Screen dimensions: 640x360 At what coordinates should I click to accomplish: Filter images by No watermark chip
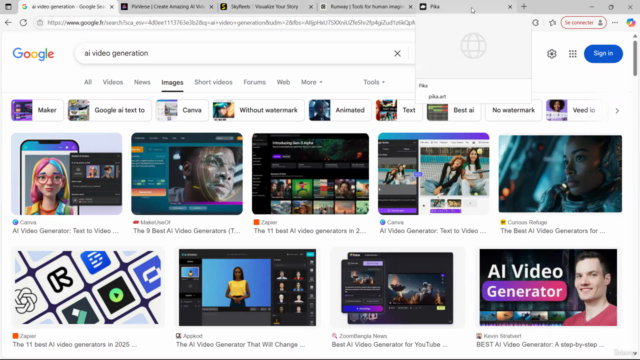click(x=513, y=110)
